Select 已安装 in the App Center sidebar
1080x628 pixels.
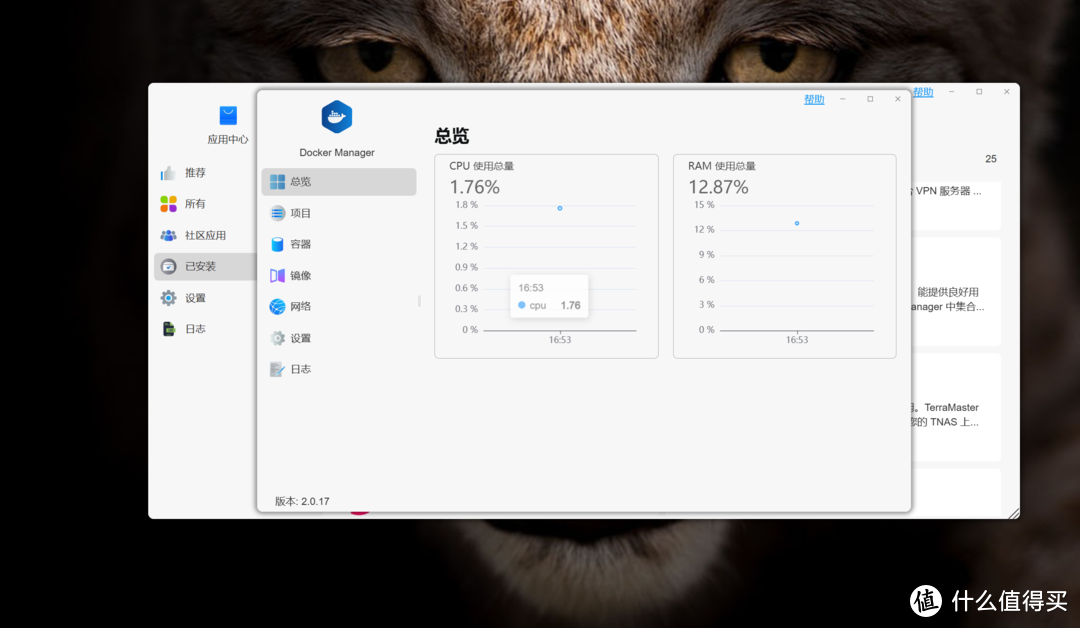[x=169, y=267]
